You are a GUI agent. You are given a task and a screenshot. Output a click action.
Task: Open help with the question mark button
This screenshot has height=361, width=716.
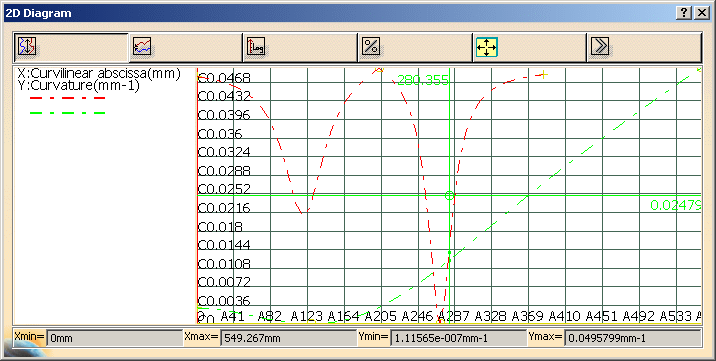[x=683, y=13]
